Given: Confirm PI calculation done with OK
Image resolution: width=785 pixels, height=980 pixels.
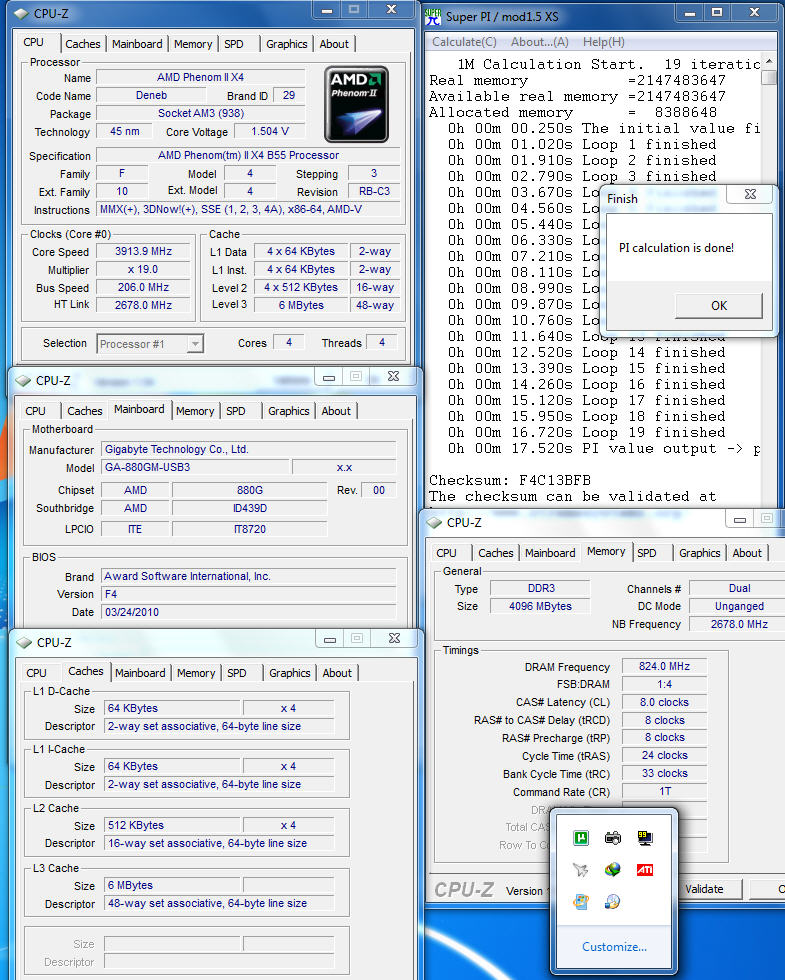Looking at the screenshot, I should [x=719, y=306].
